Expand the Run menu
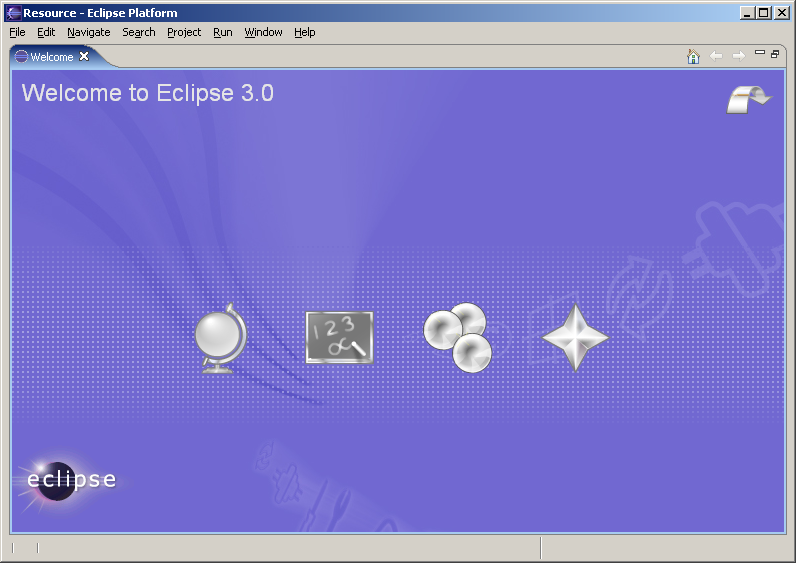The image size is (796, 563). click(x=222, y=32)
